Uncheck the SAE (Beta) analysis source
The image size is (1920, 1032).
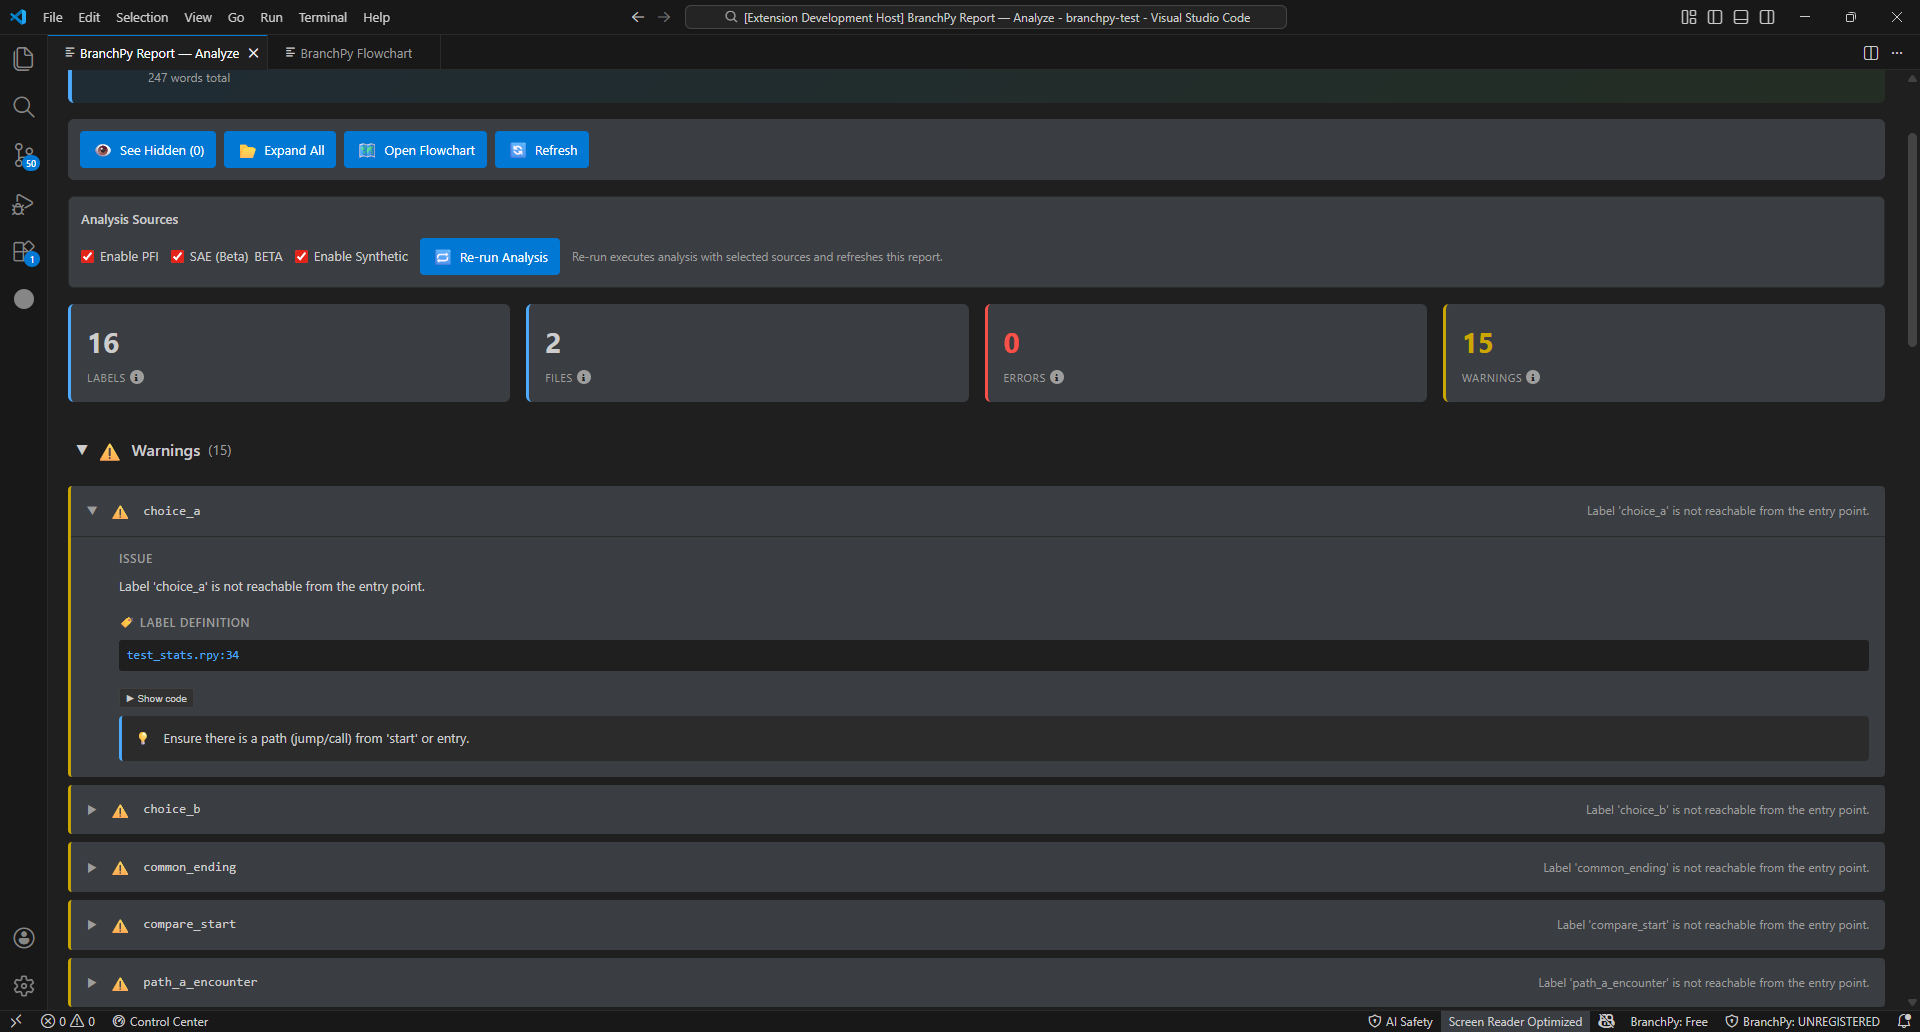click(x=178, y=256)
